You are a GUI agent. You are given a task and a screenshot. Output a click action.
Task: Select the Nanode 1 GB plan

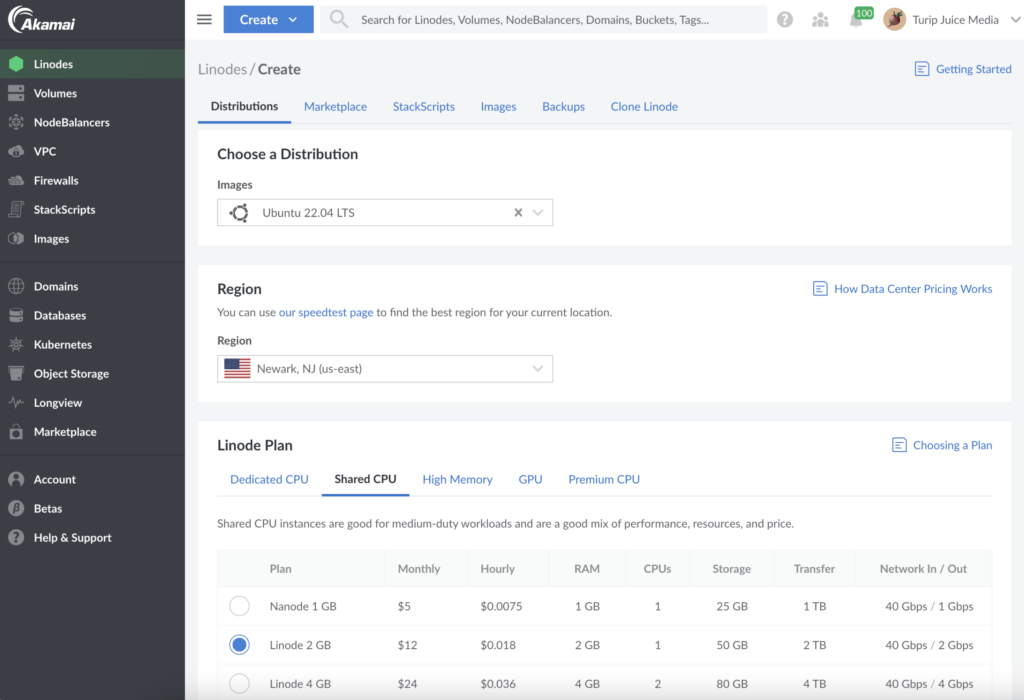coord(238,605)
